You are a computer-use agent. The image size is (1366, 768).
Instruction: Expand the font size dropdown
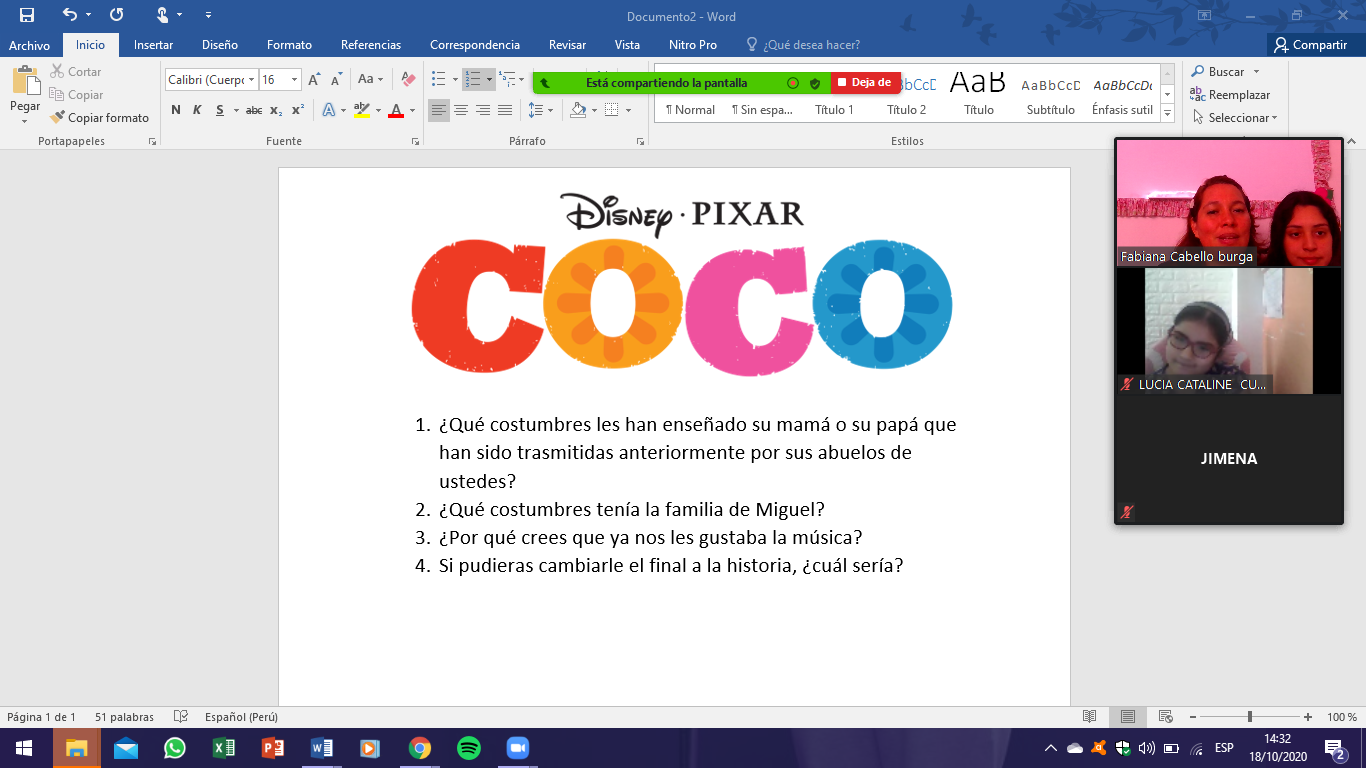click(x=294, y=79)
